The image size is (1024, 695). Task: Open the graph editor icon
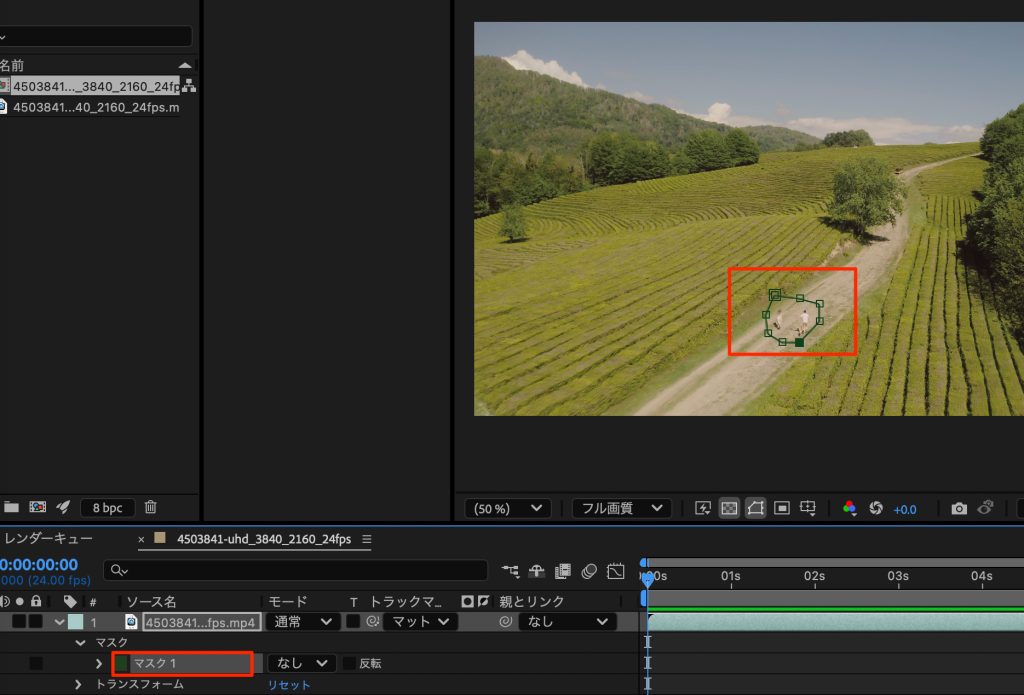615,571
